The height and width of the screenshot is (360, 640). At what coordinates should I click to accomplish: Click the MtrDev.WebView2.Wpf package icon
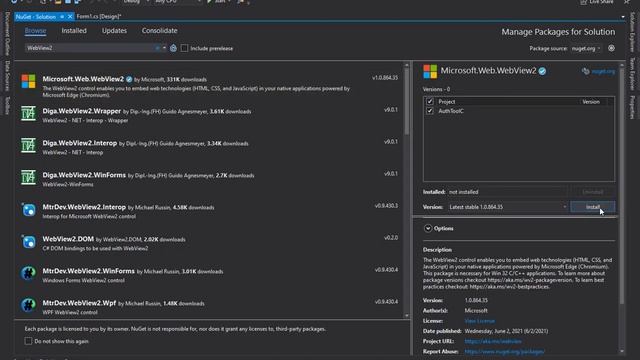point(29,305)
